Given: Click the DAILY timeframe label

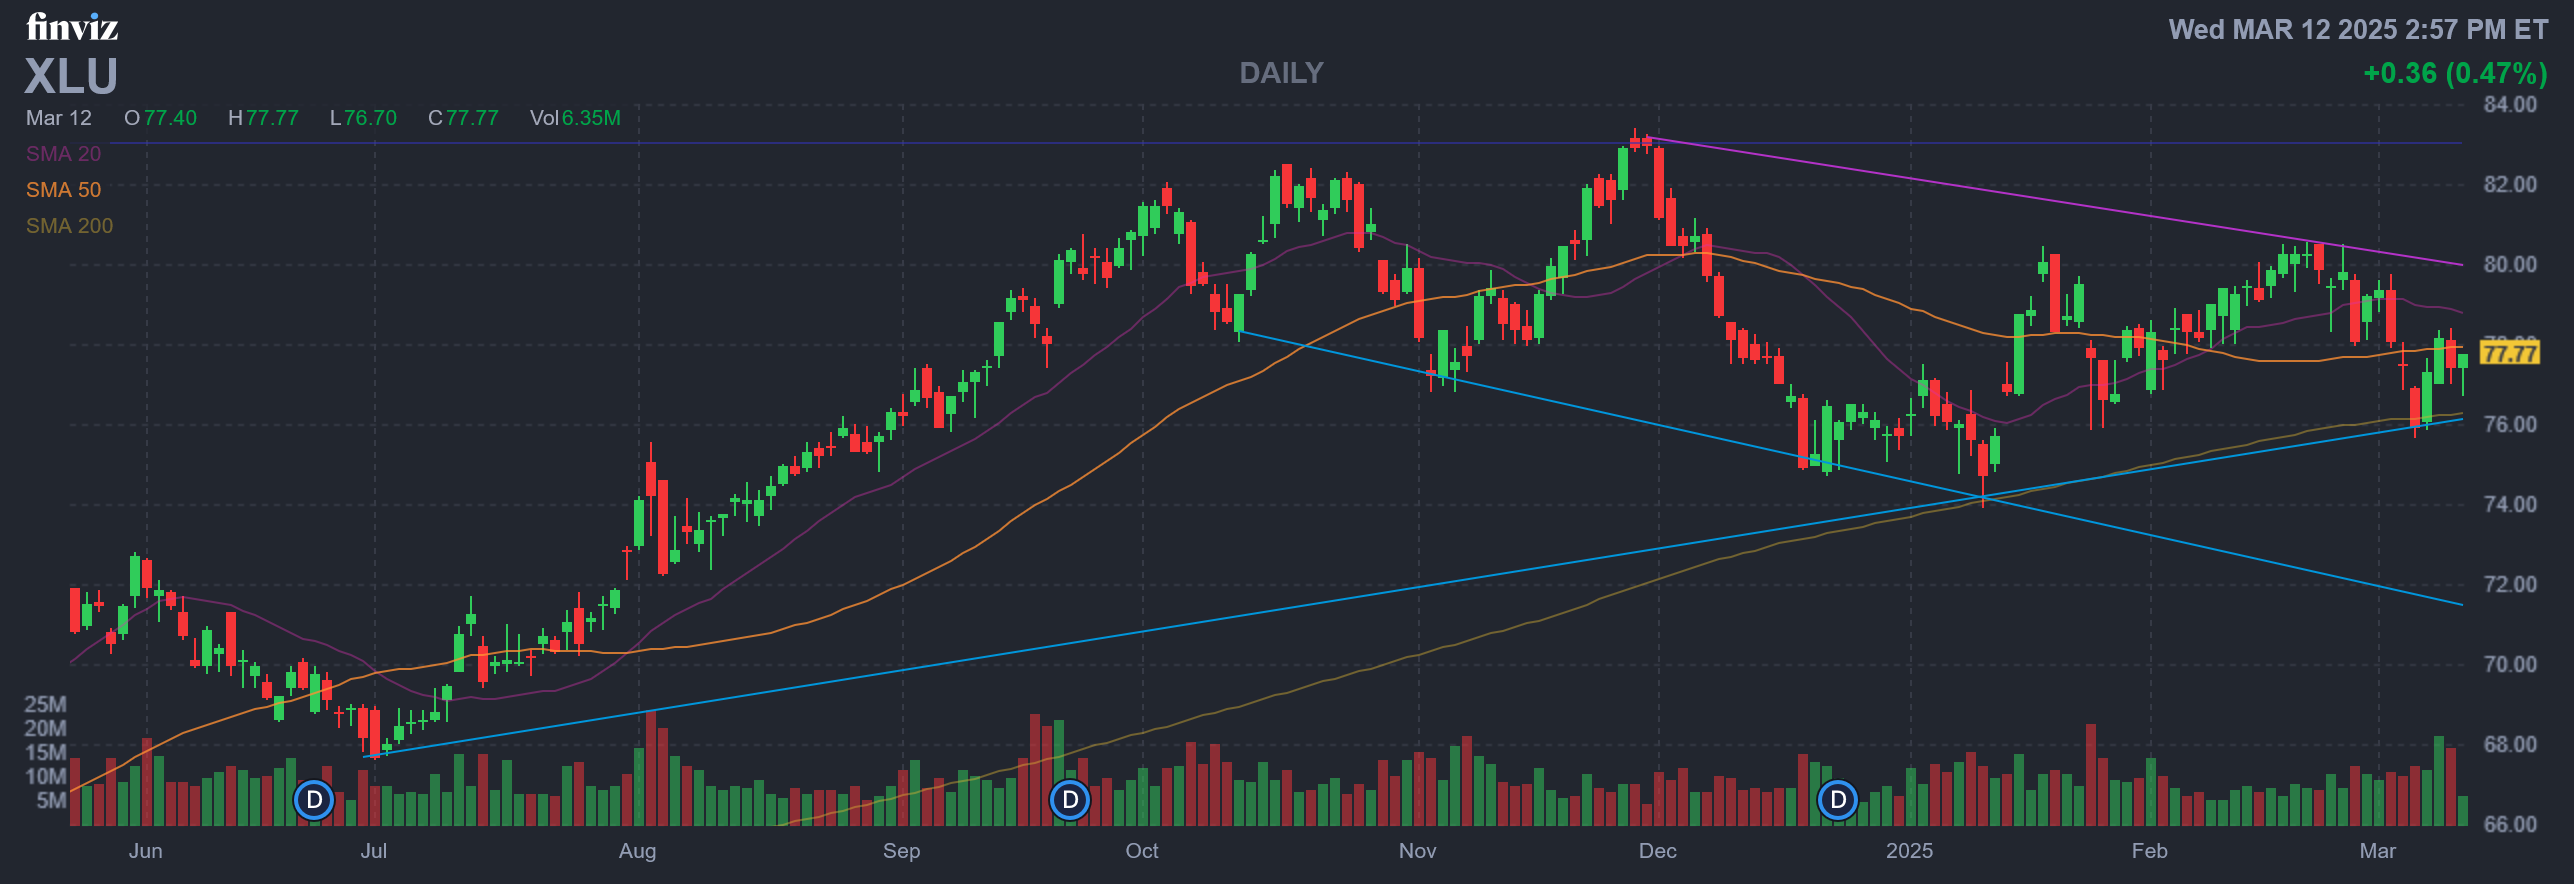Looking at the screenshot, I should (1281, 73).
